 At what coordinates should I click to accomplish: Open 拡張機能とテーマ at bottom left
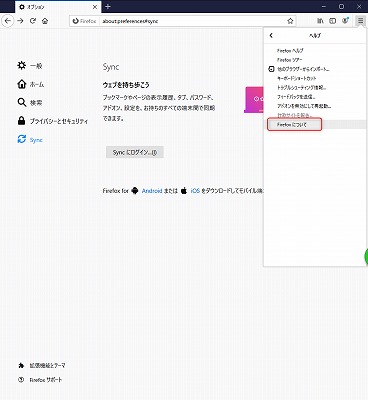click(42, 365)
